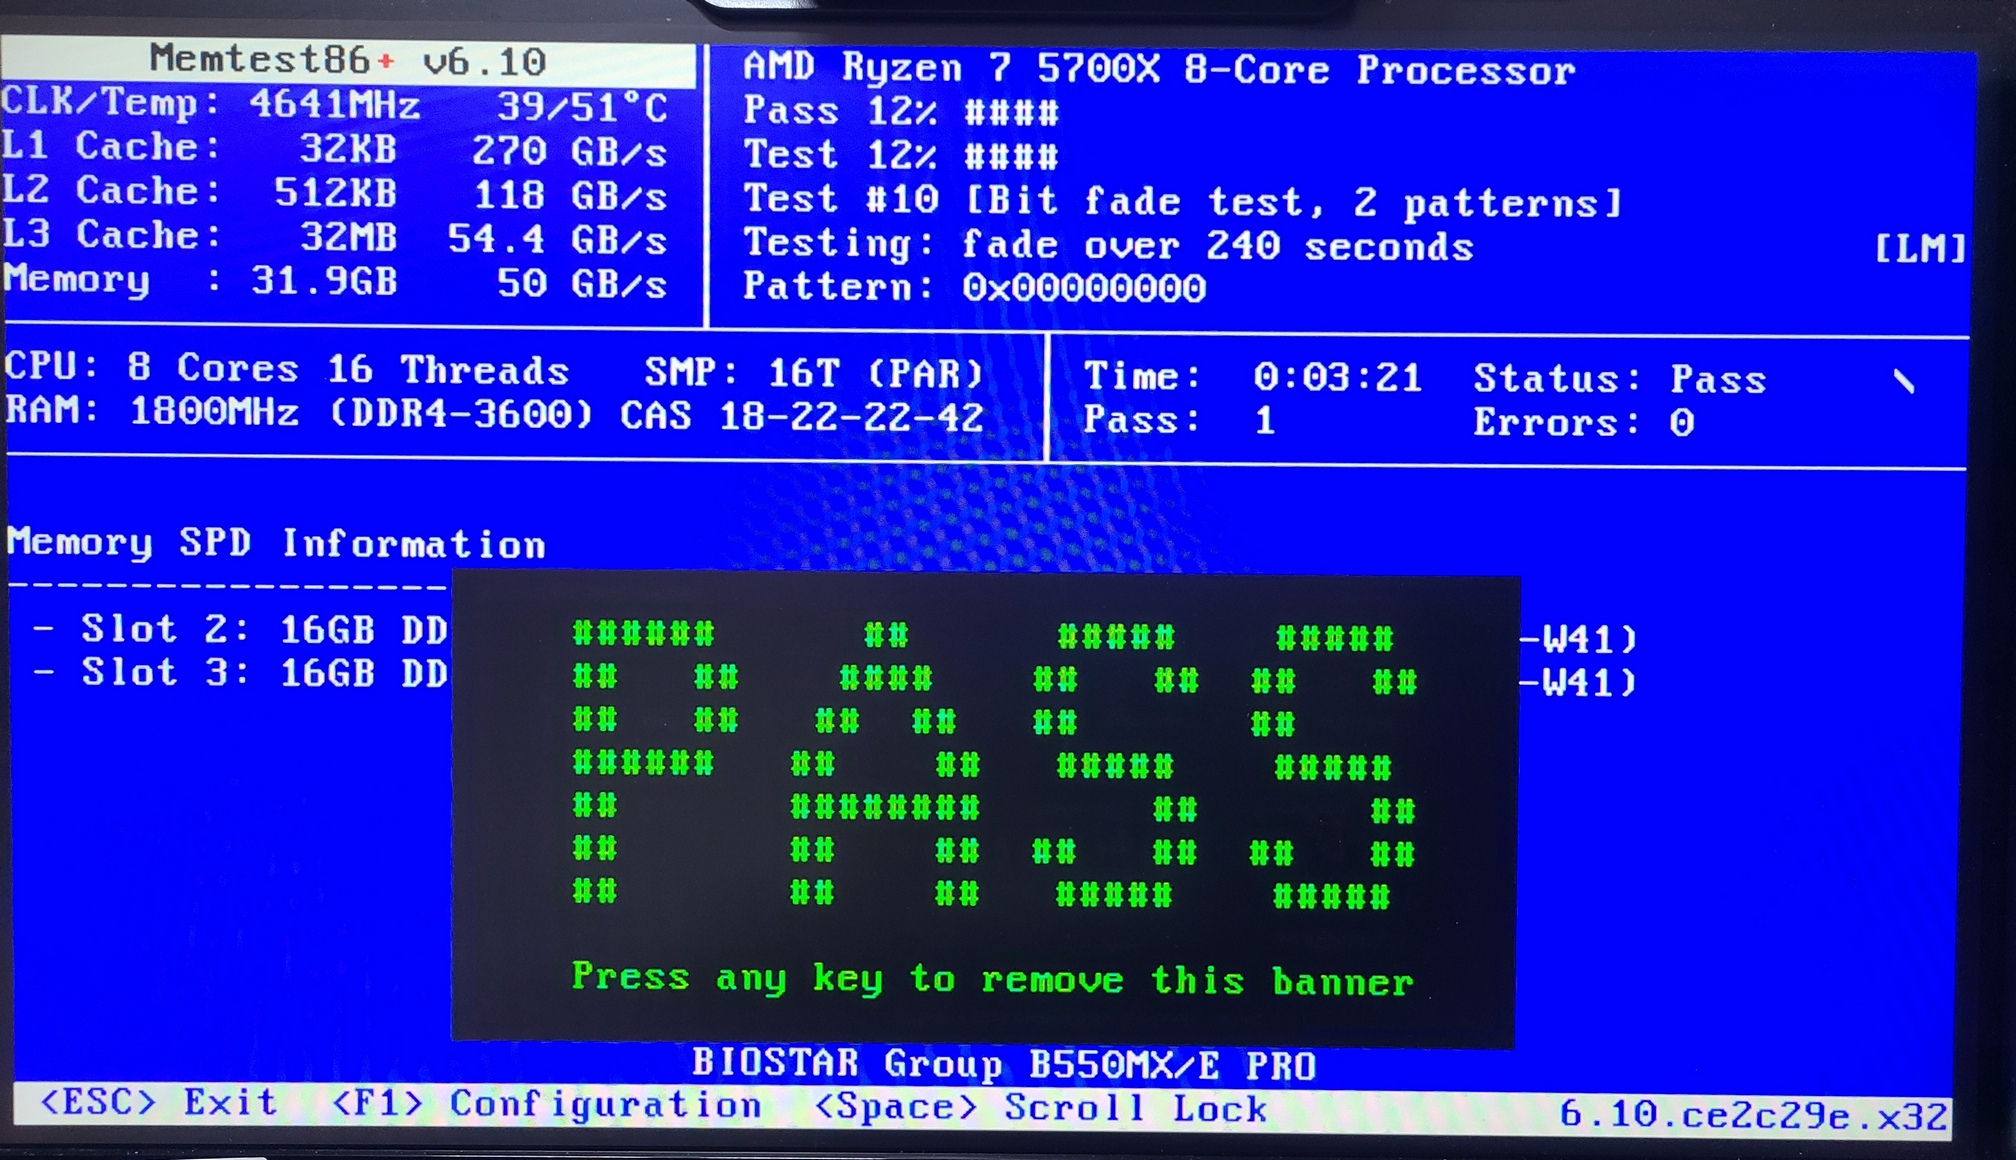Click the spinning activity indicator near Status
The image size is (2016, 1160).
[1903, 381]
